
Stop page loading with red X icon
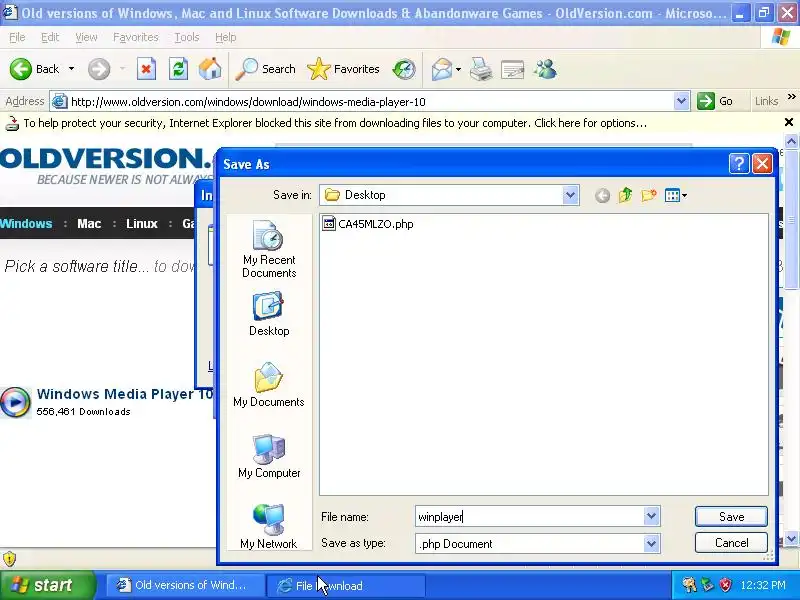click(x=146, y=69)
